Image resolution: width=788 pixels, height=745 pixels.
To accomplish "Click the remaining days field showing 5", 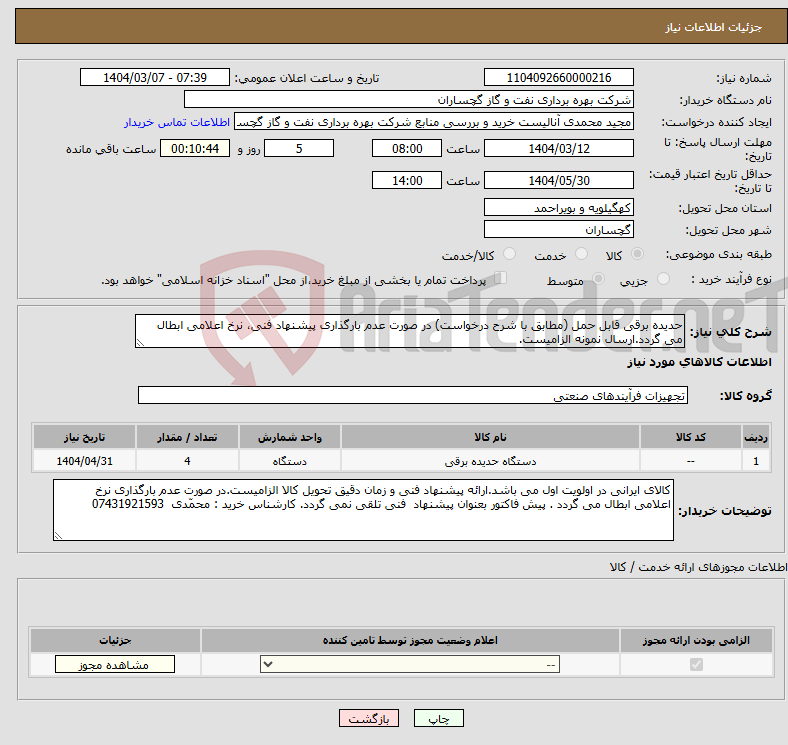I will (x=299, y=149).
